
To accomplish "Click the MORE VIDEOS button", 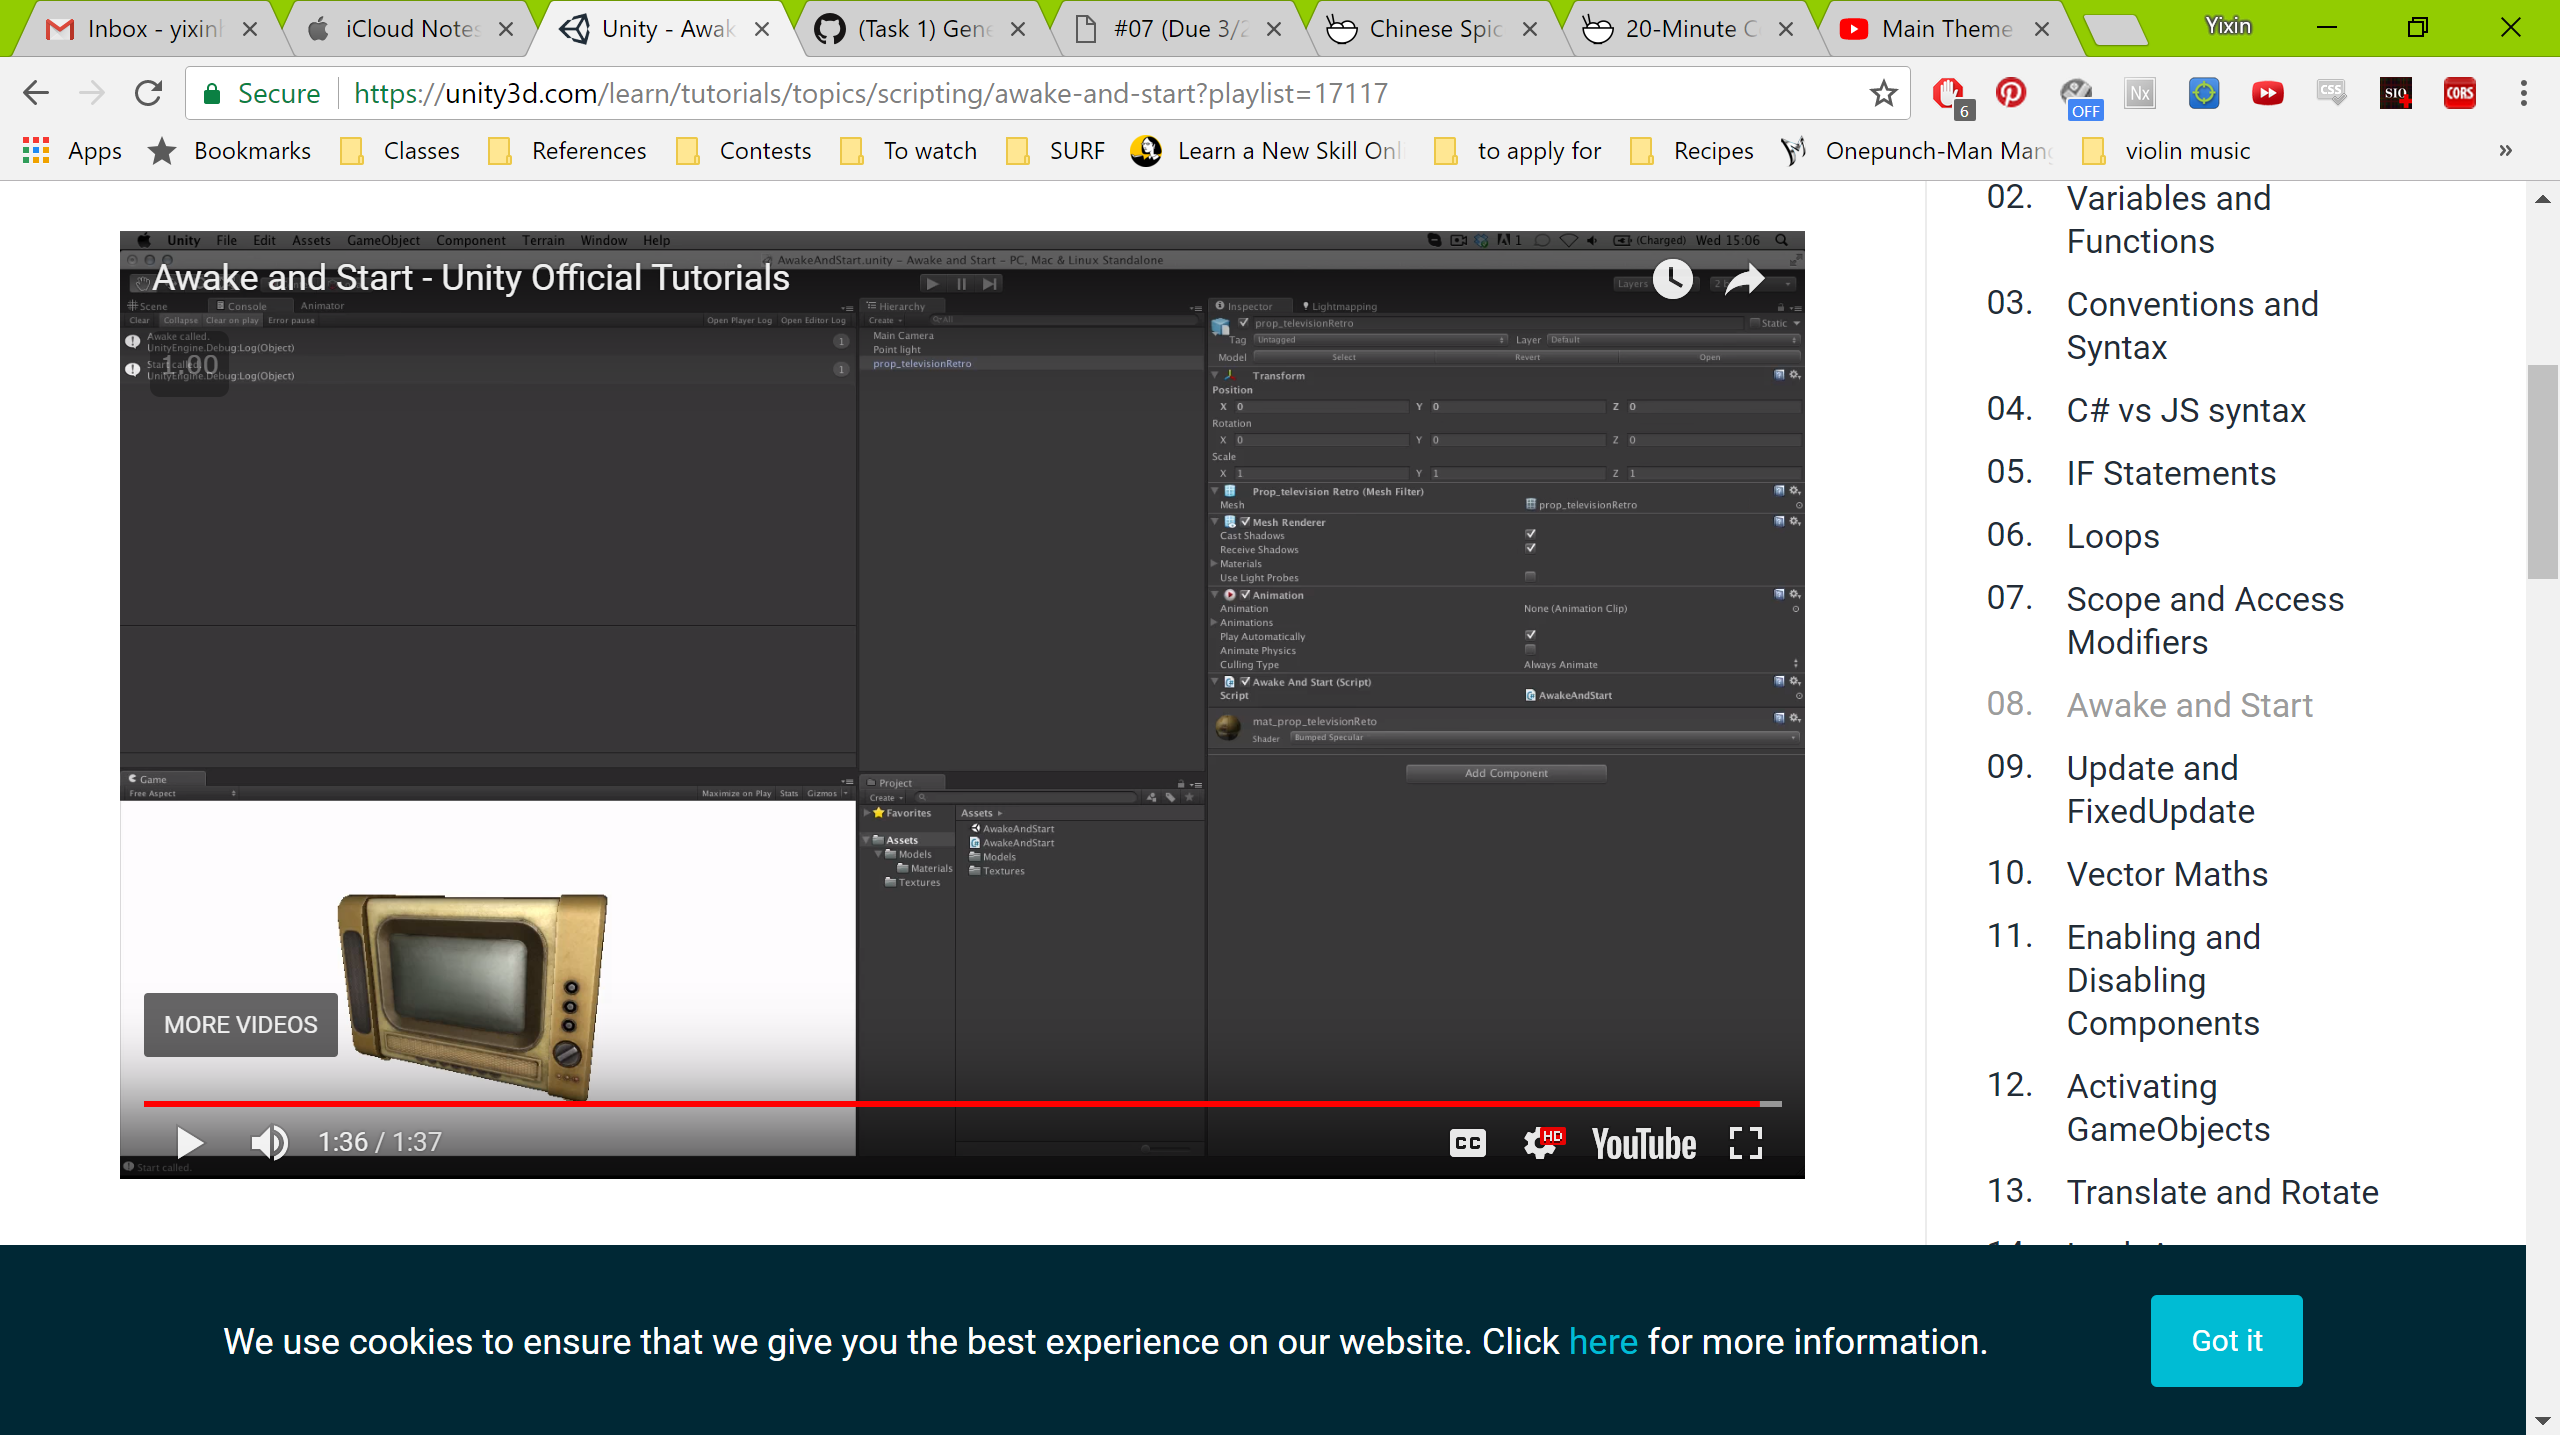I will 241,1025.
